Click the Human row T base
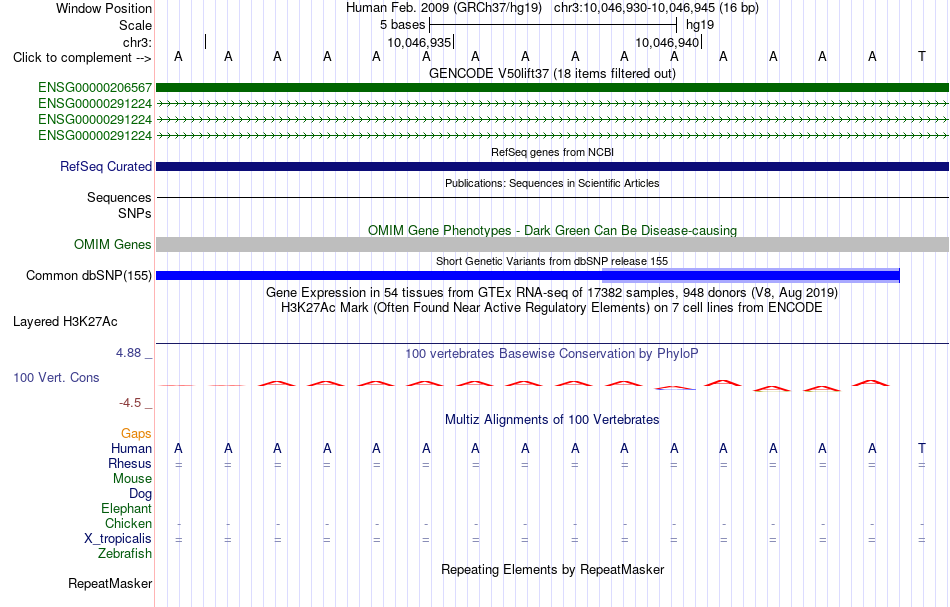 click(922, 448)
